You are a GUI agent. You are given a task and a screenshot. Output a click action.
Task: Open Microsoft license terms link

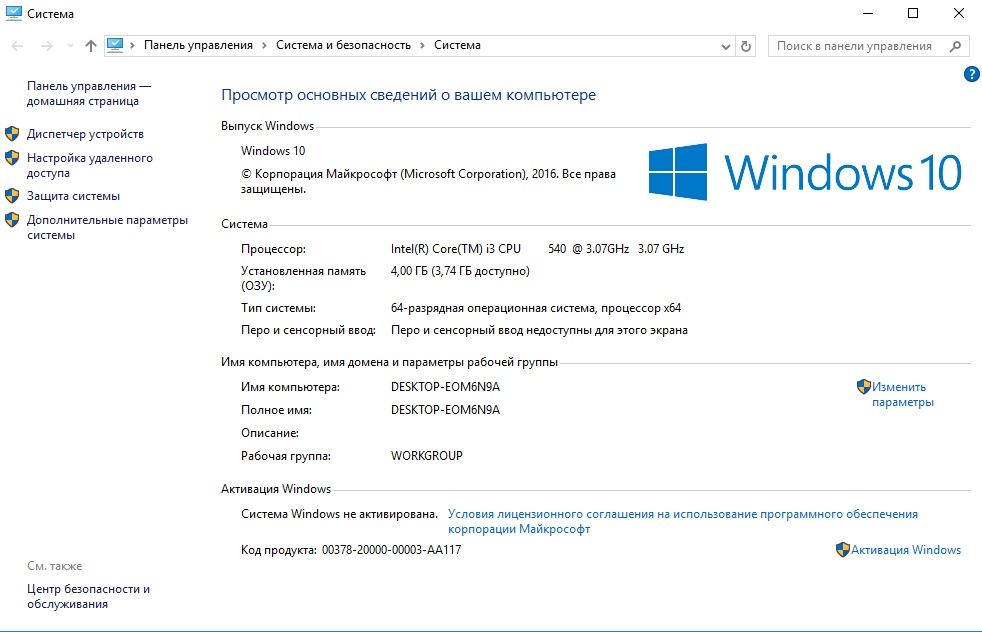point(683,521)
